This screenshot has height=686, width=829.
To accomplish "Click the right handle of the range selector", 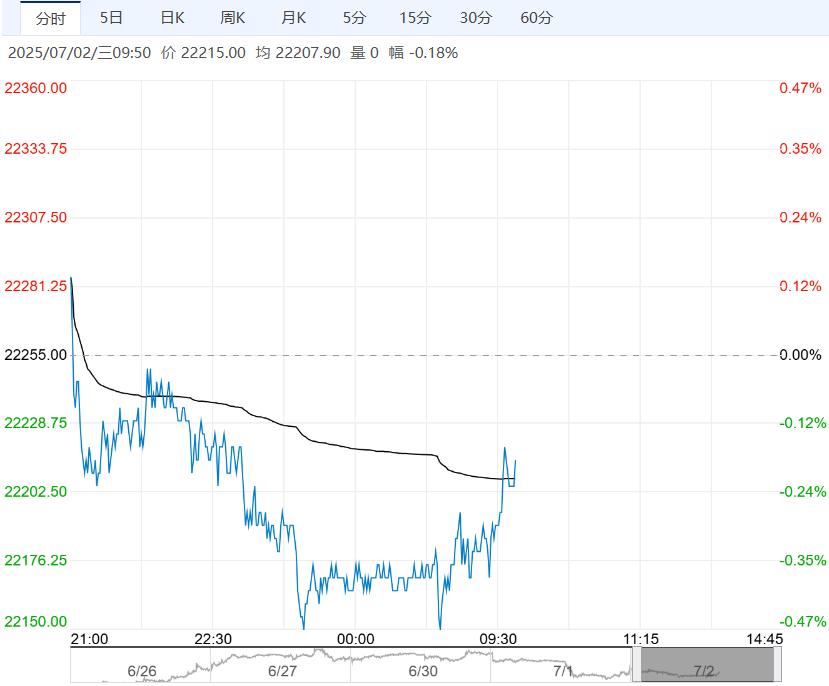I will (x=778, y=664).
